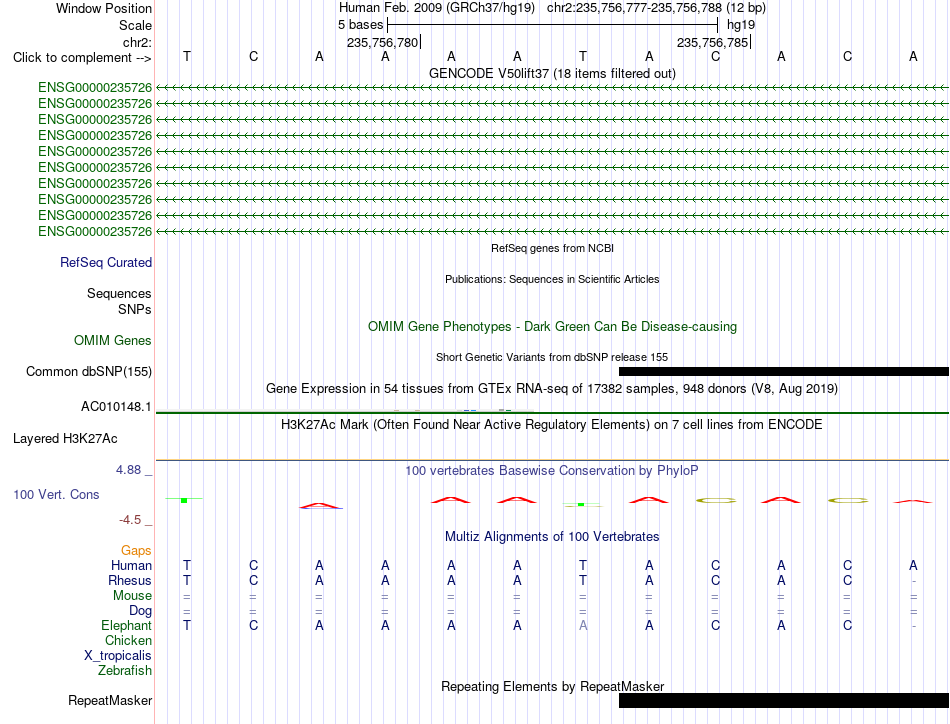Select the Chicken alignment row label
Viewport: 950px width, 724px height.
click(x=128, y=640)
